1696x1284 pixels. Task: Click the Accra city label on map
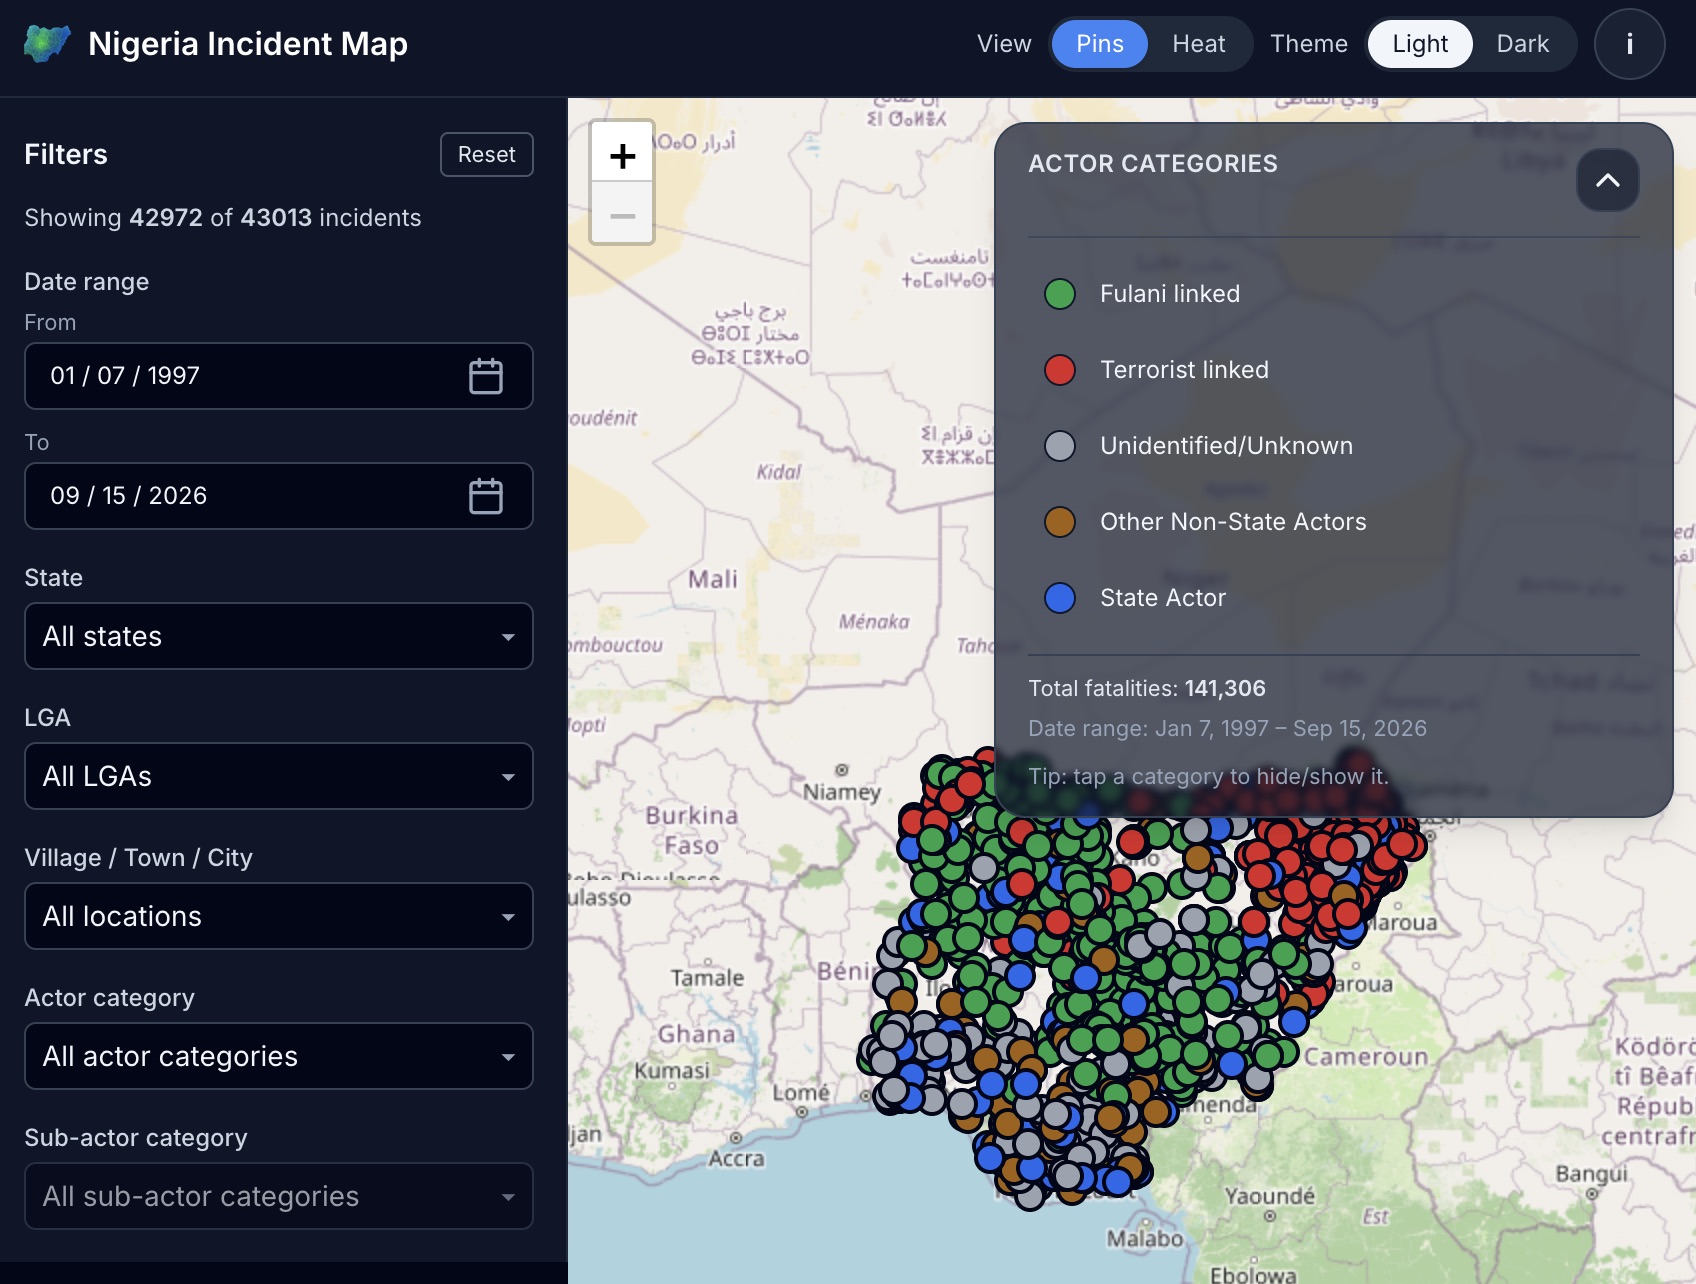(x=737, y=1159)
